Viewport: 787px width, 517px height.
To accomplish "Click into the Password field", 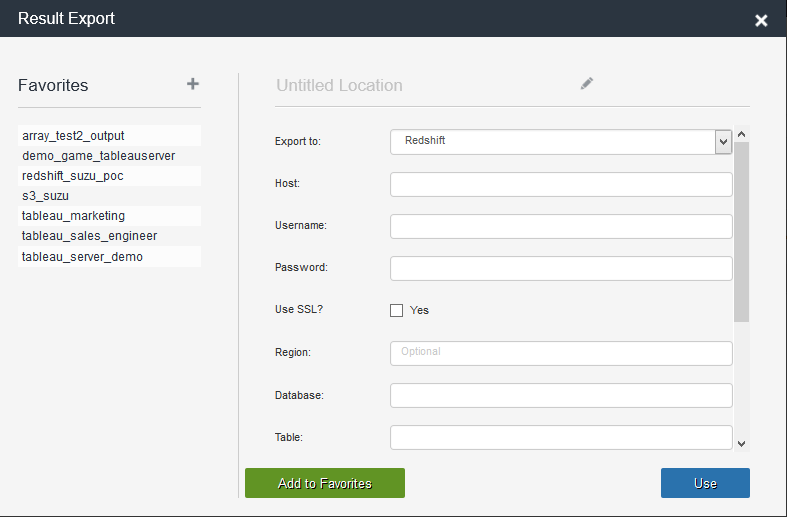I will coord(561,269).
